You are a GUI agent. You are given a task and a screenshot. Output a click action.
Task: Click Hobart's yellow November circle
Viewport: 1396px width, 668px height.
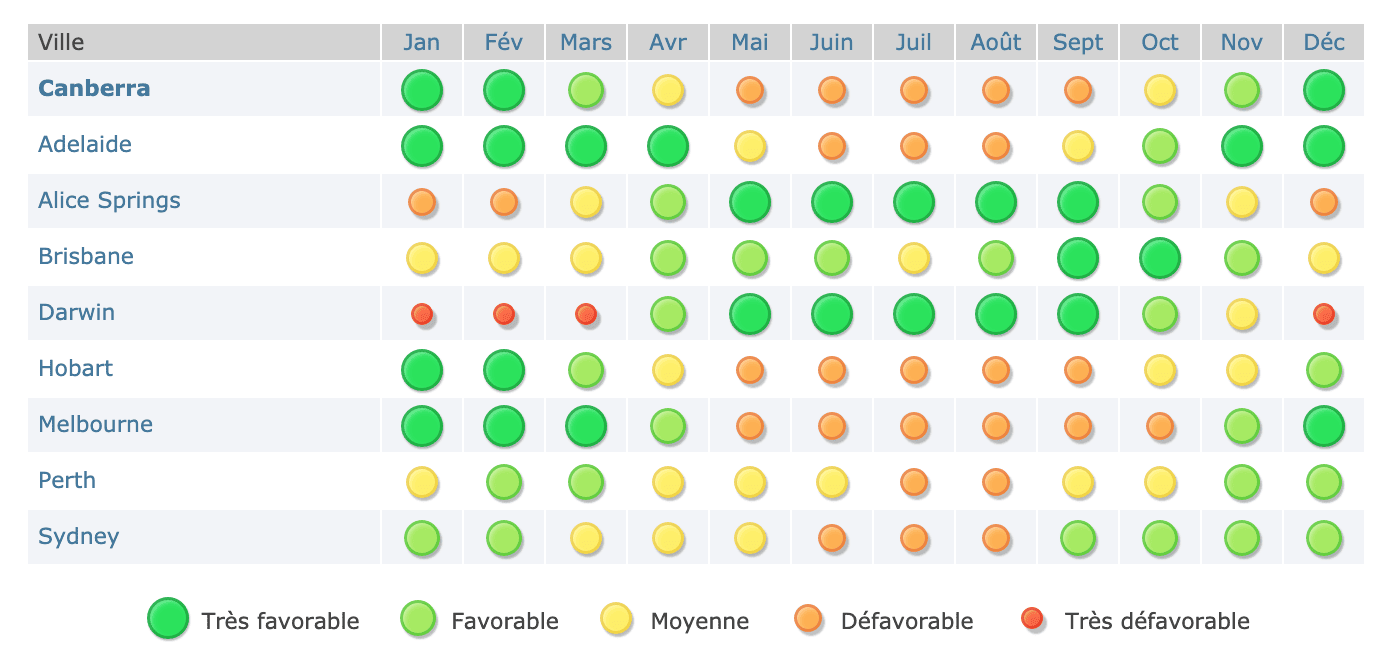(x=1242, y=370)
